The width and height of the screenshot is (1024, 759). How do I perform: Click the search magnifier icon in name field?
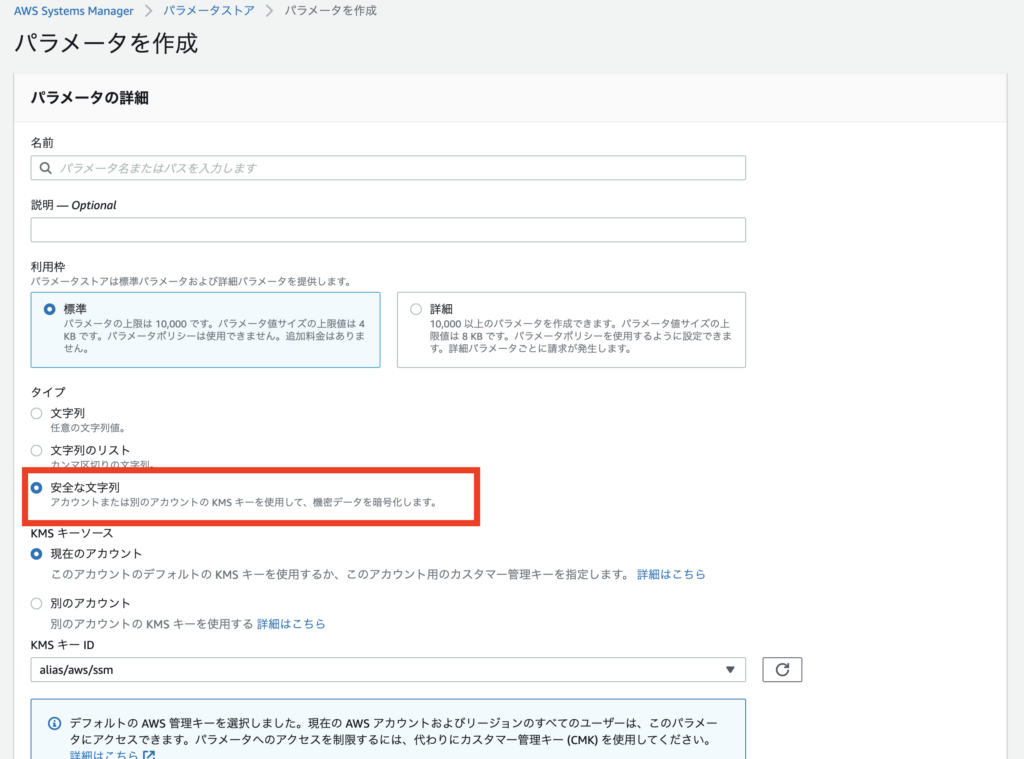[x=45, y=168]
